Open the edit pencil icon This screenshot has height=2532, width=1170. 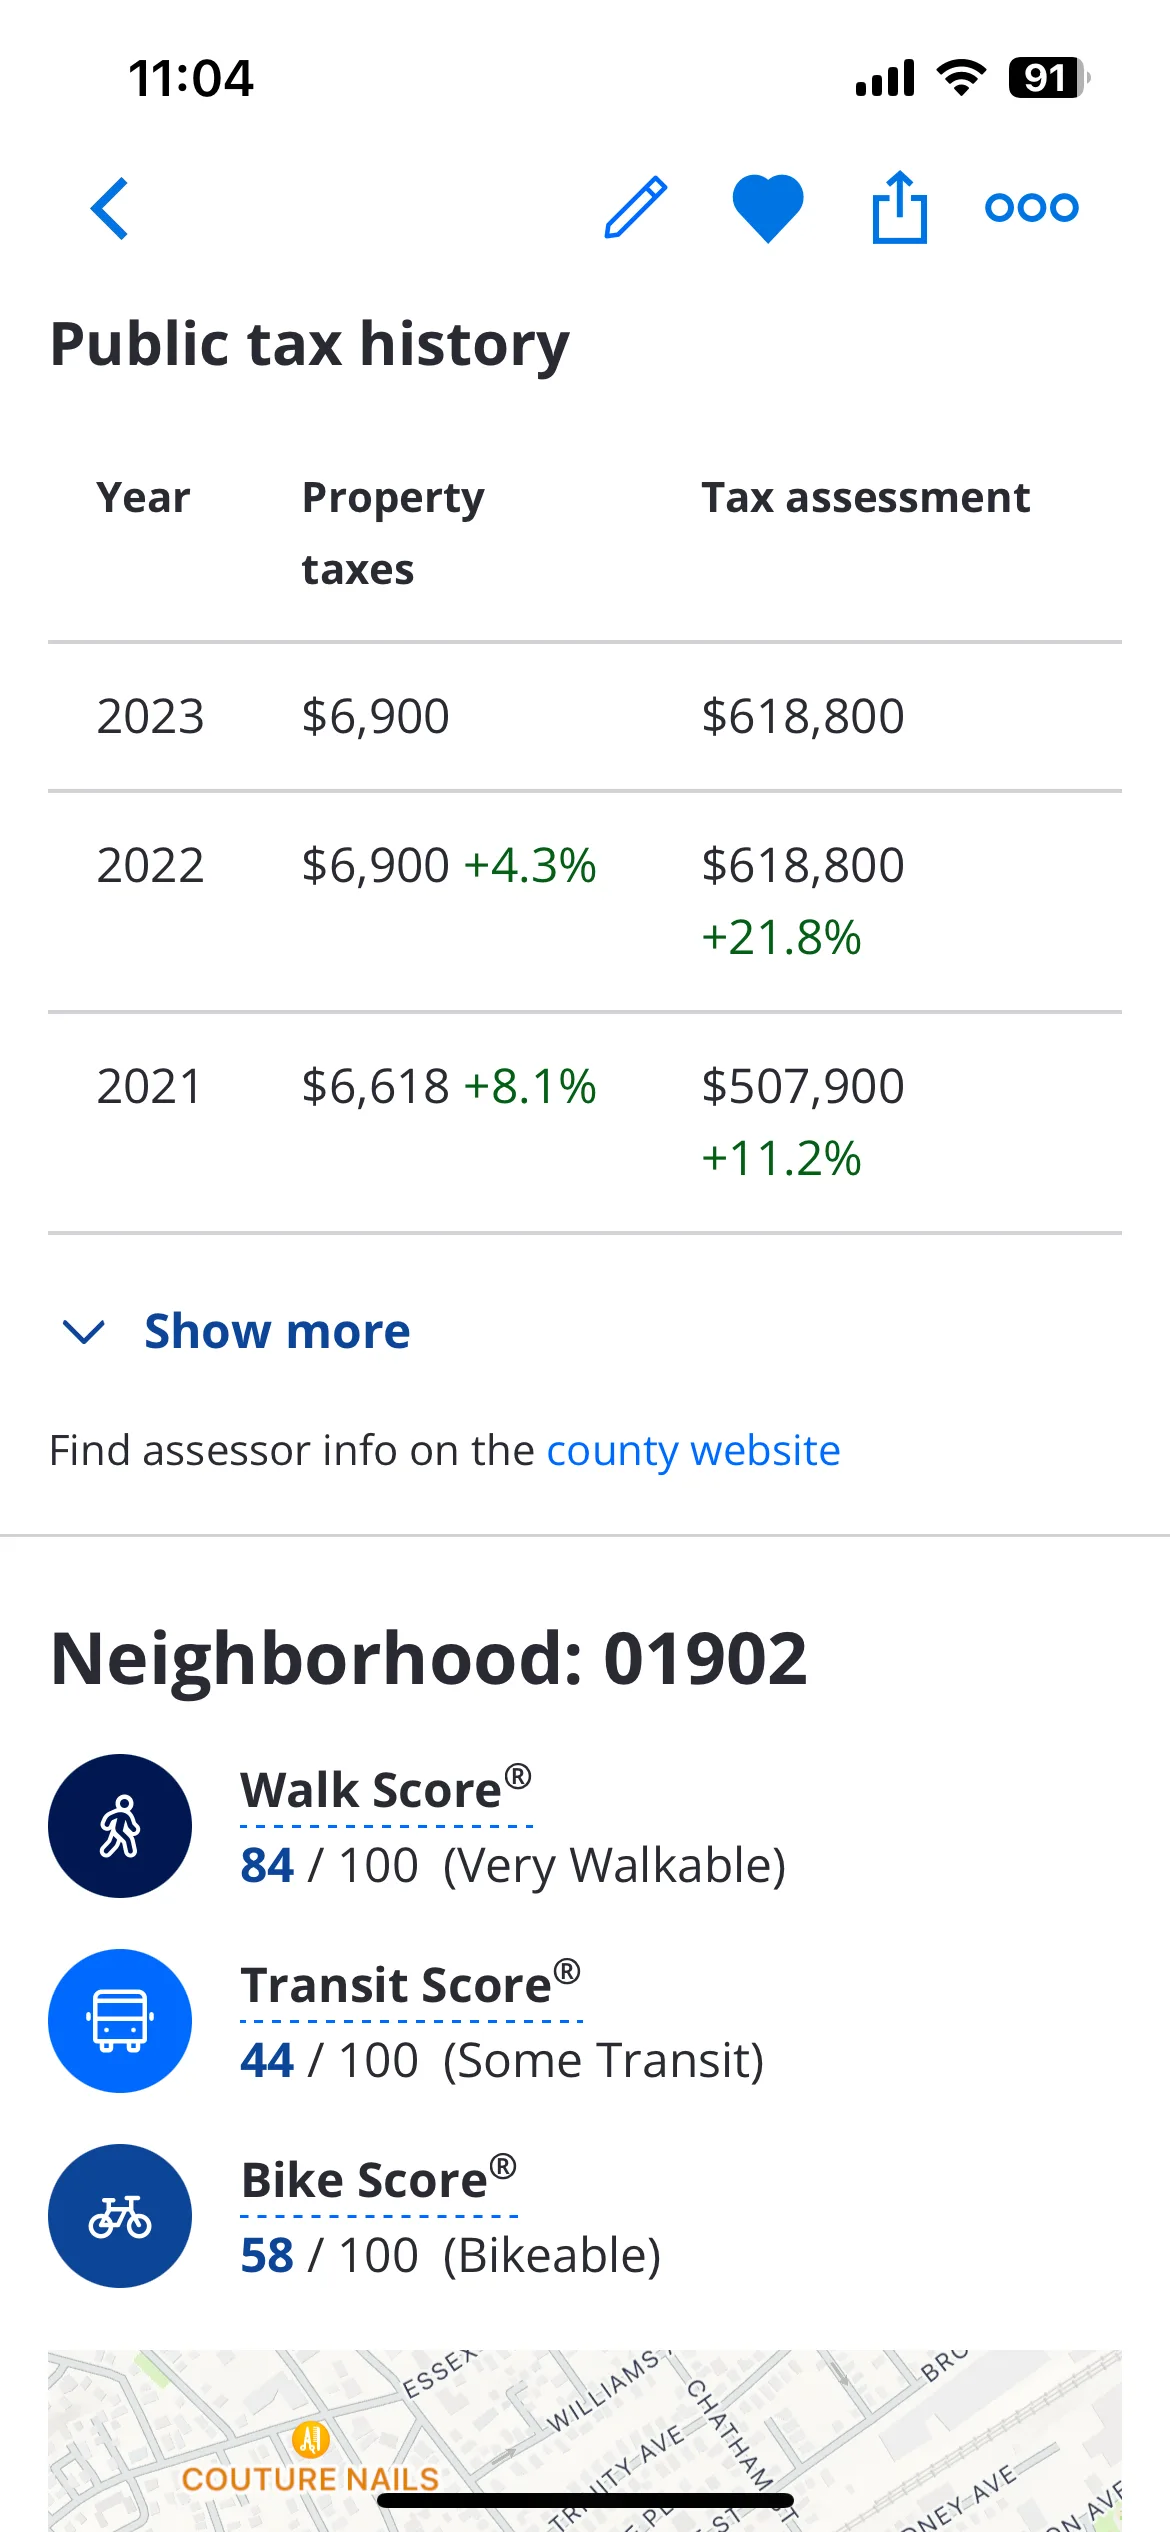click(x=636, y=207)
